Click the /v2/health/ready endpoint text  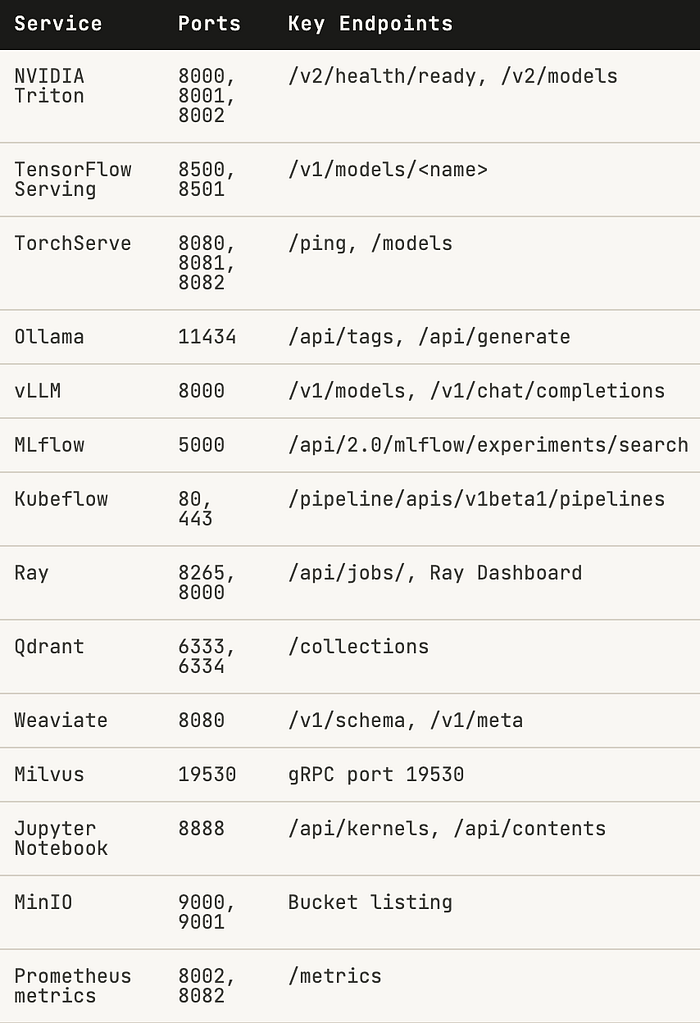[382, 76]
